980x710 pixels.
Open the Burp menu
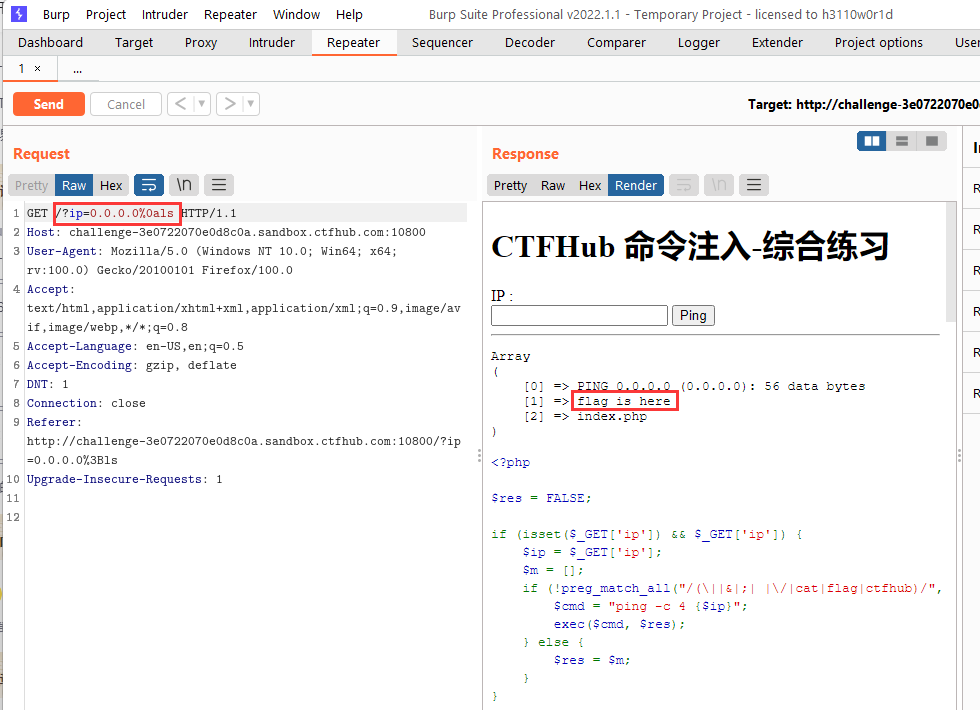[x=56, y=14]
